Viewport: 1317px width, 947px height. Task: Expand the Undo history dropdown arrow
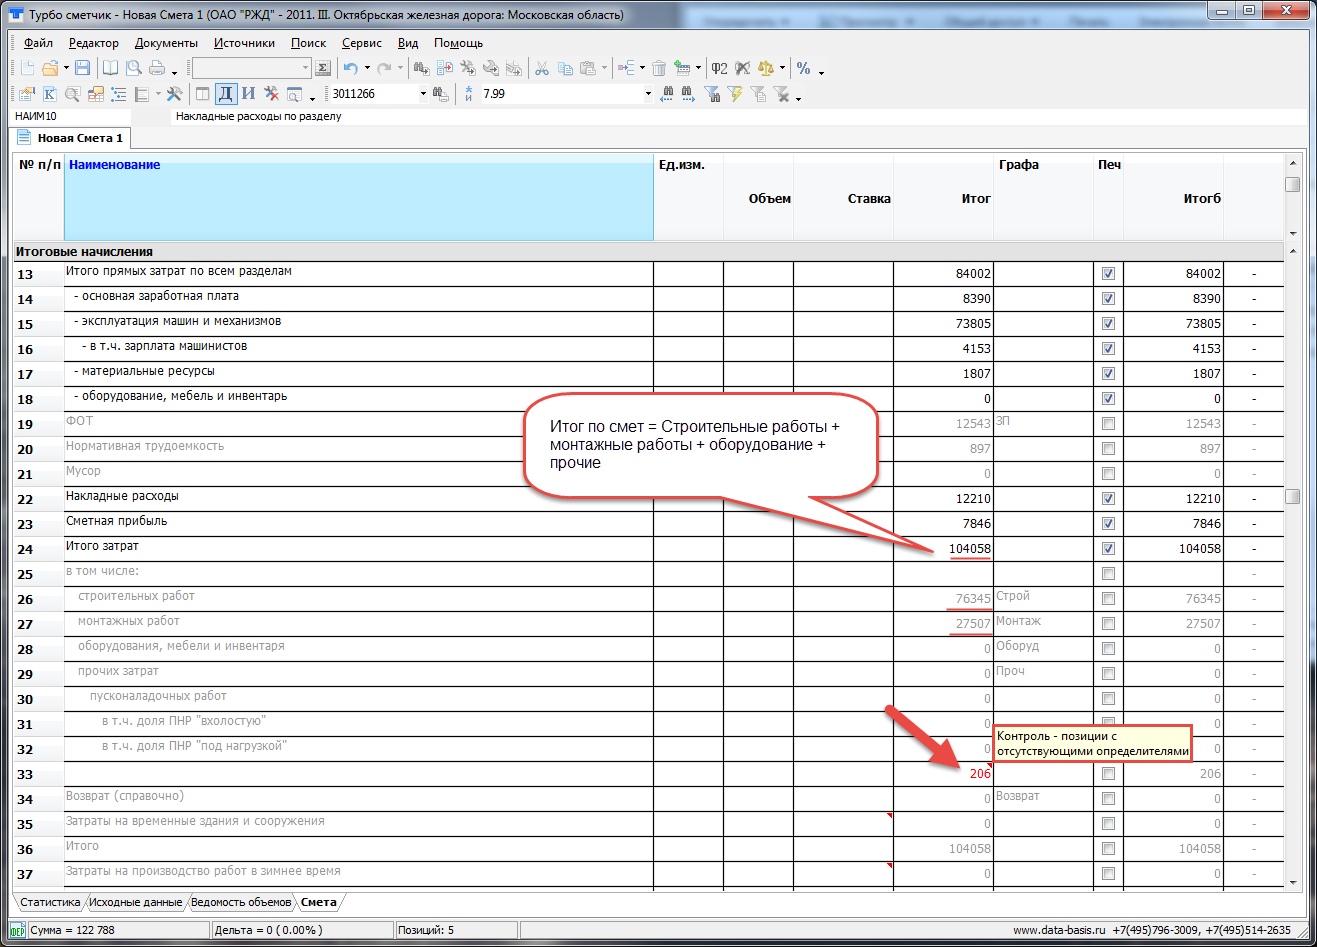click(367, 68)
